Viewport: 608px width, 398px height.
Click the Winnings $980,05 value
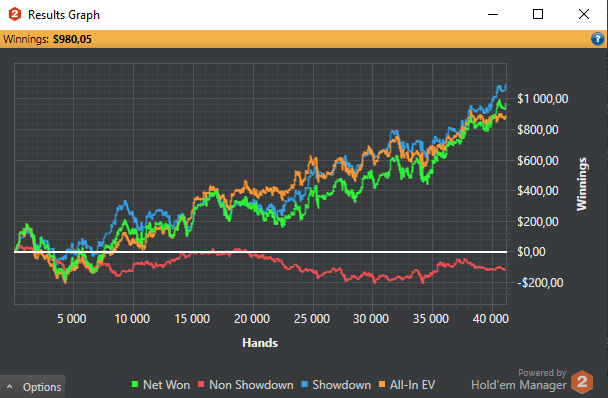point(72,39)
